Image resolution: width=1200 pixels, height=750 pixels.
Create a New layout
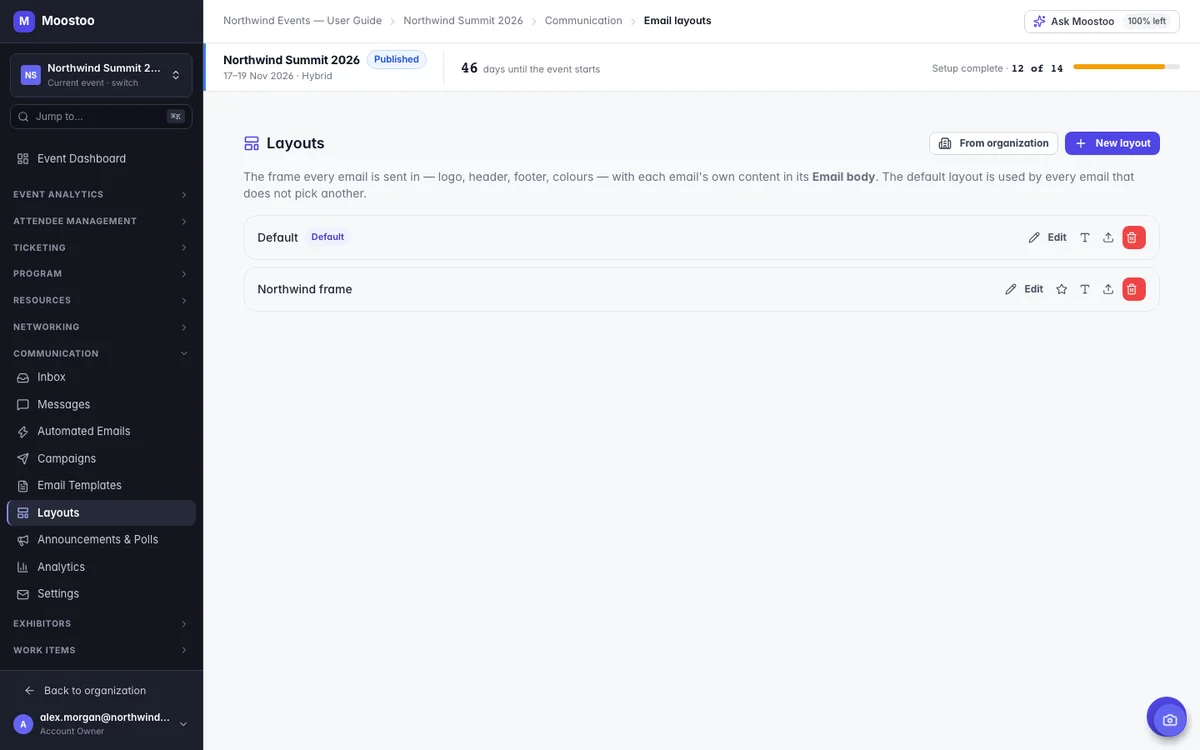click(1112, 143)
